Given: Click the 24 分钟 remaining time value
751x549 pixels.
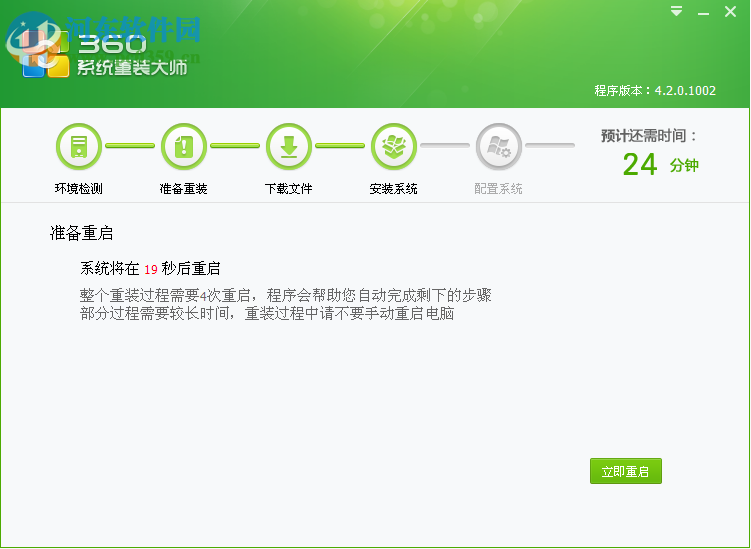Looking at the screenshot, I should point(660,165).
